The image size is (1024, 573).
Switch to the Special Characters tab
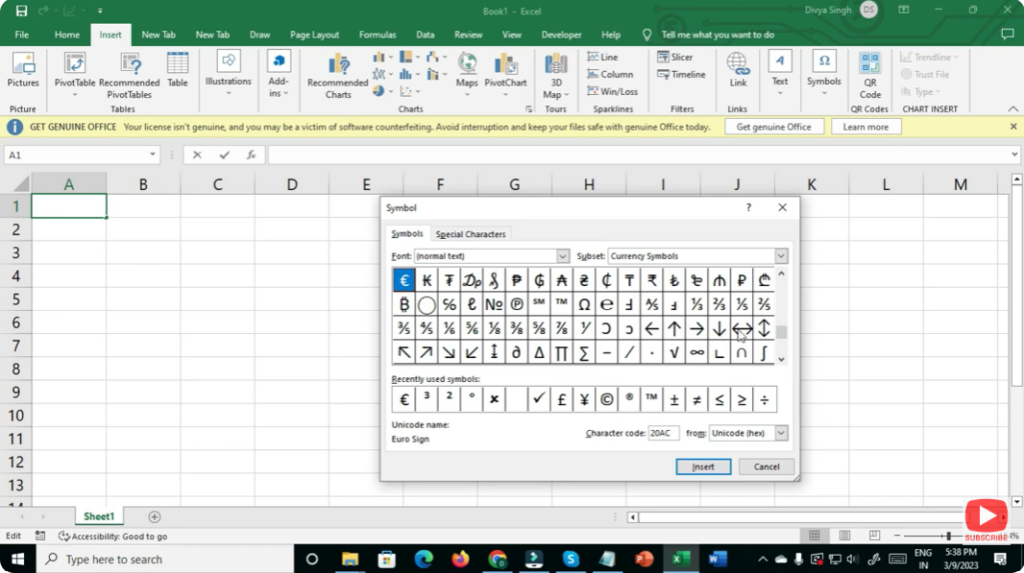470,234
